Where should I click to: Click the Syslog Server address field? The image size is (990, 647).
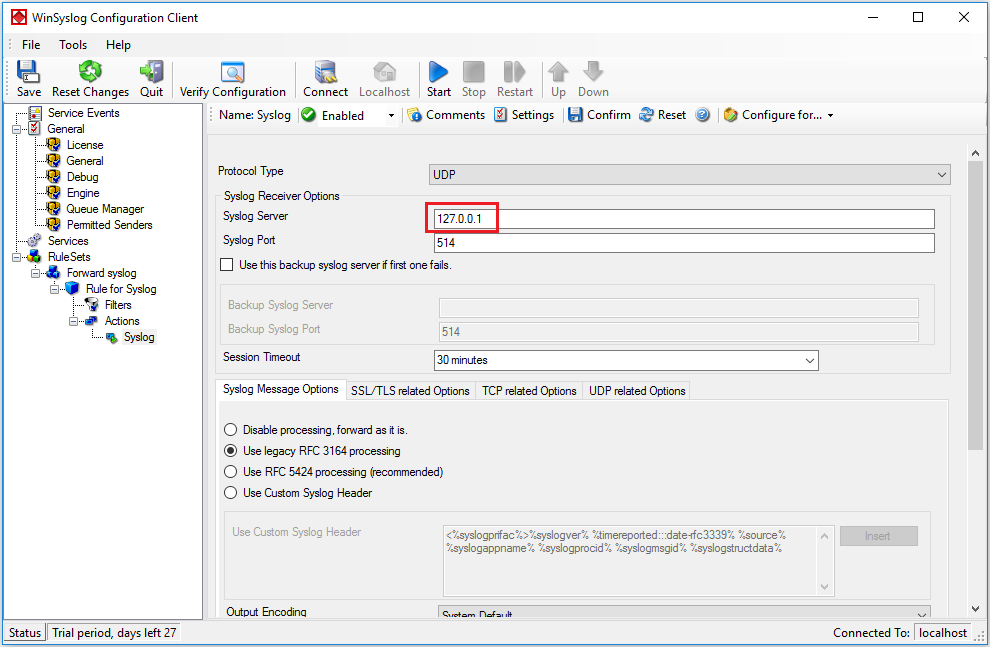pyautogui.click(x=684, y=219)
